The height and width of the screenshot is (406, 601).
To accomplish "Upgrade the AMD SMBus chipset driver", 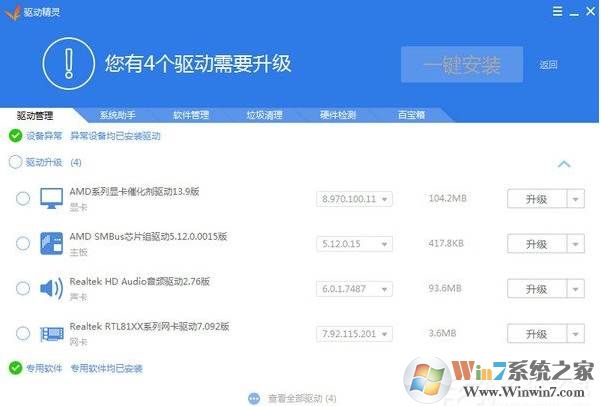I will point(537,244).
